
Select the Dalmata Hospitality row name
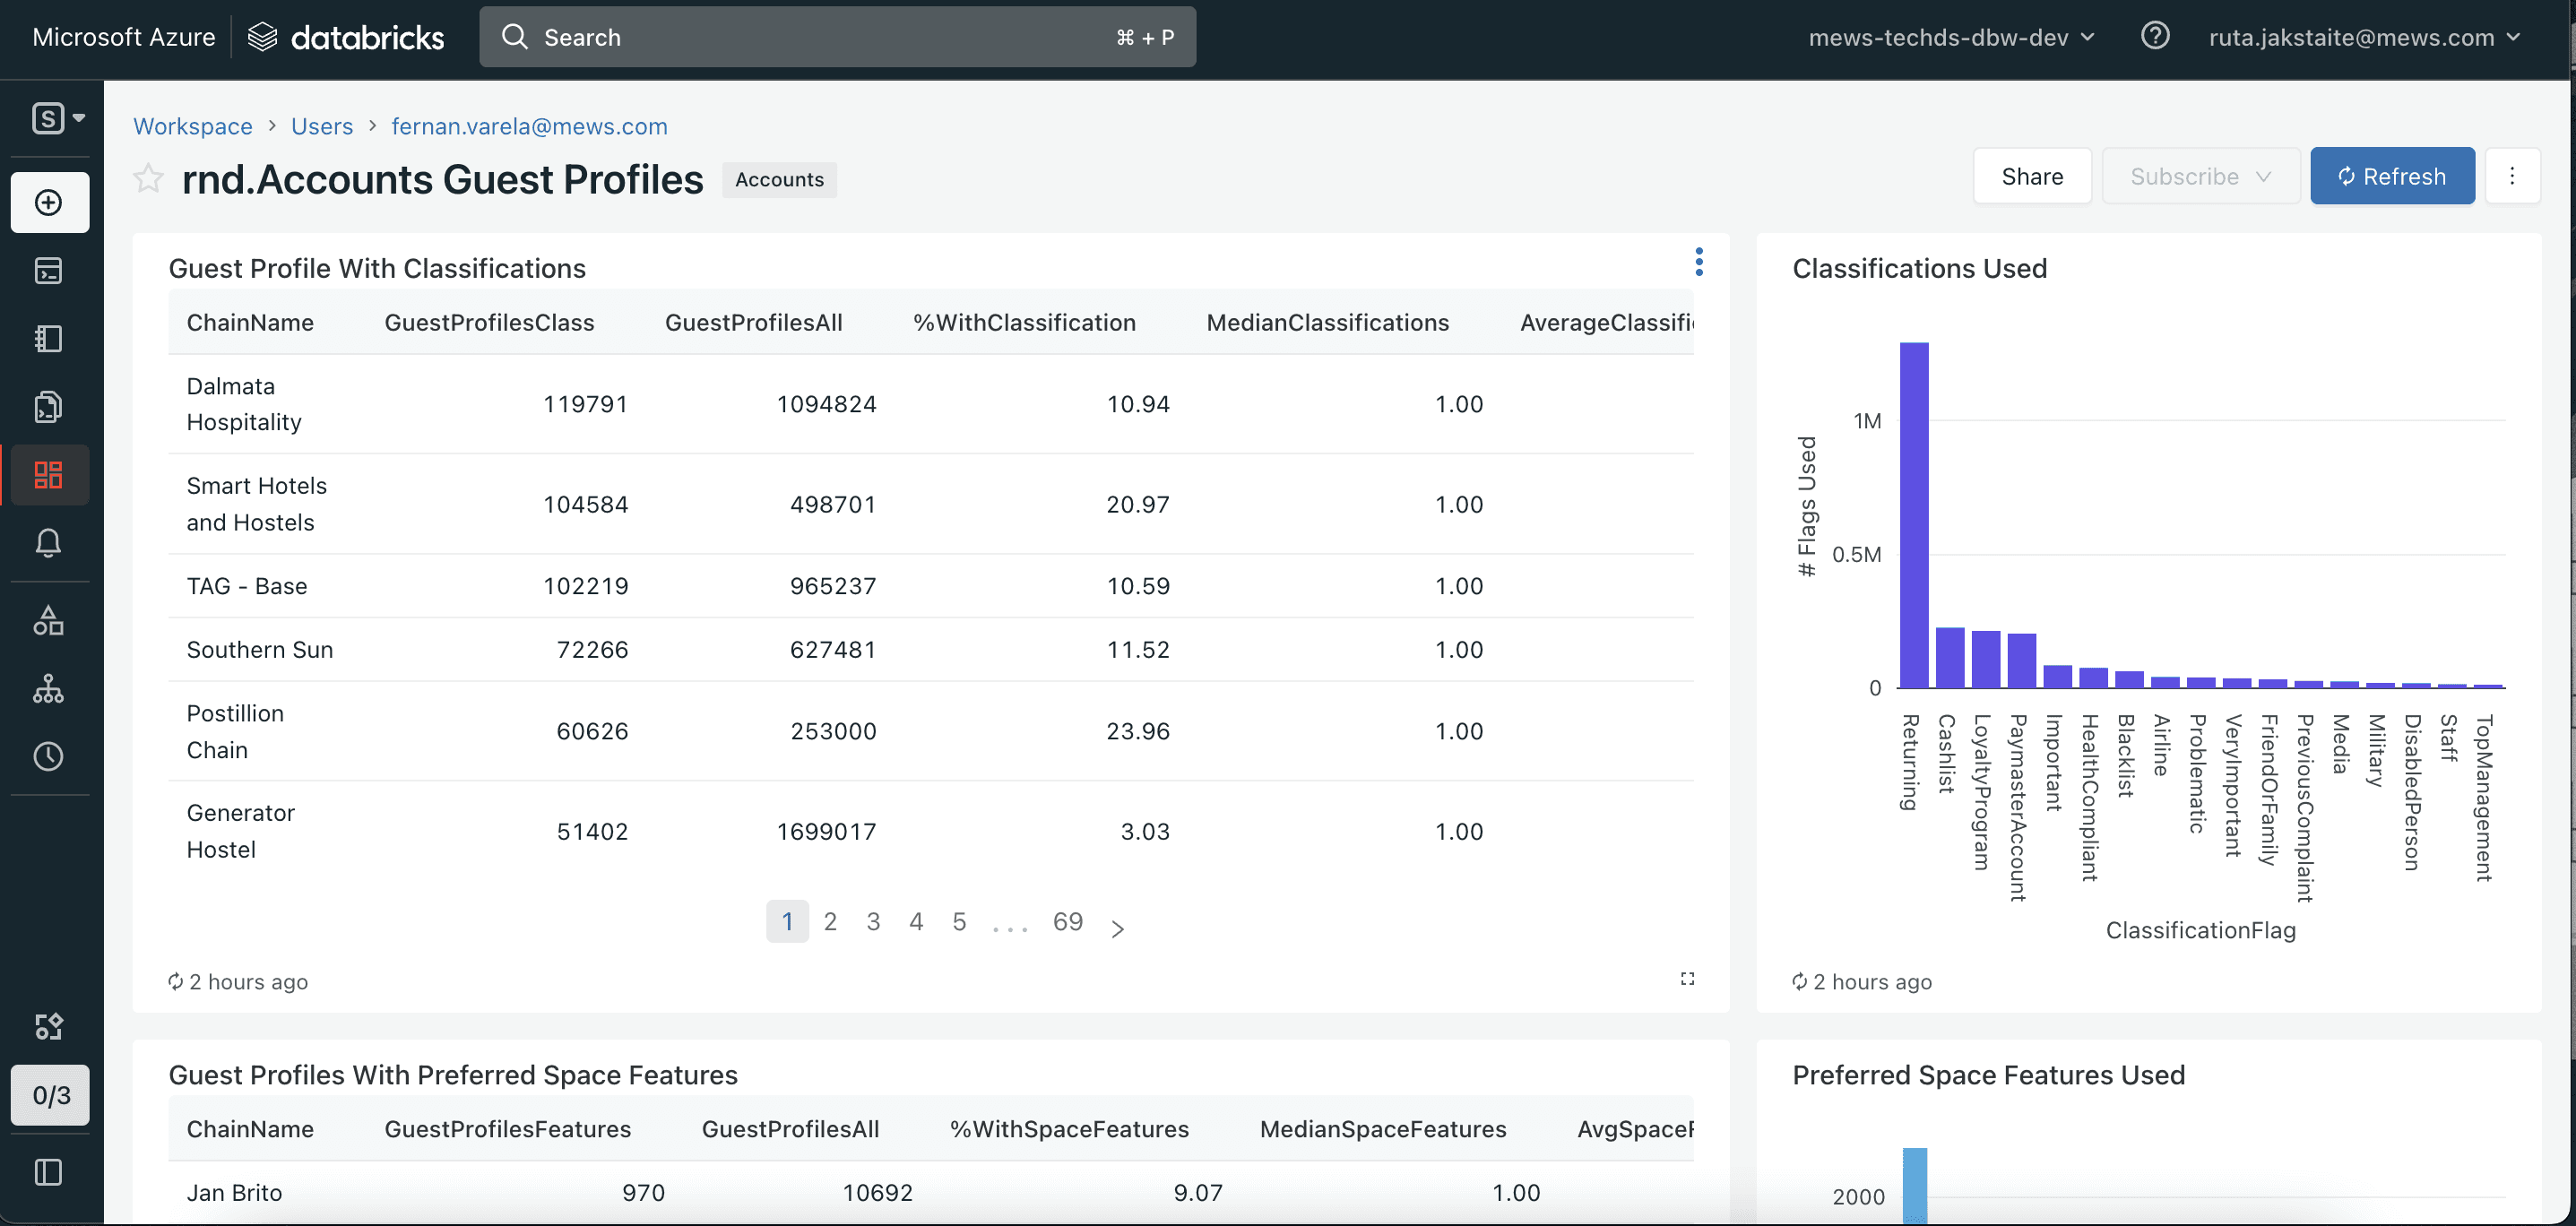coord(244,404)
